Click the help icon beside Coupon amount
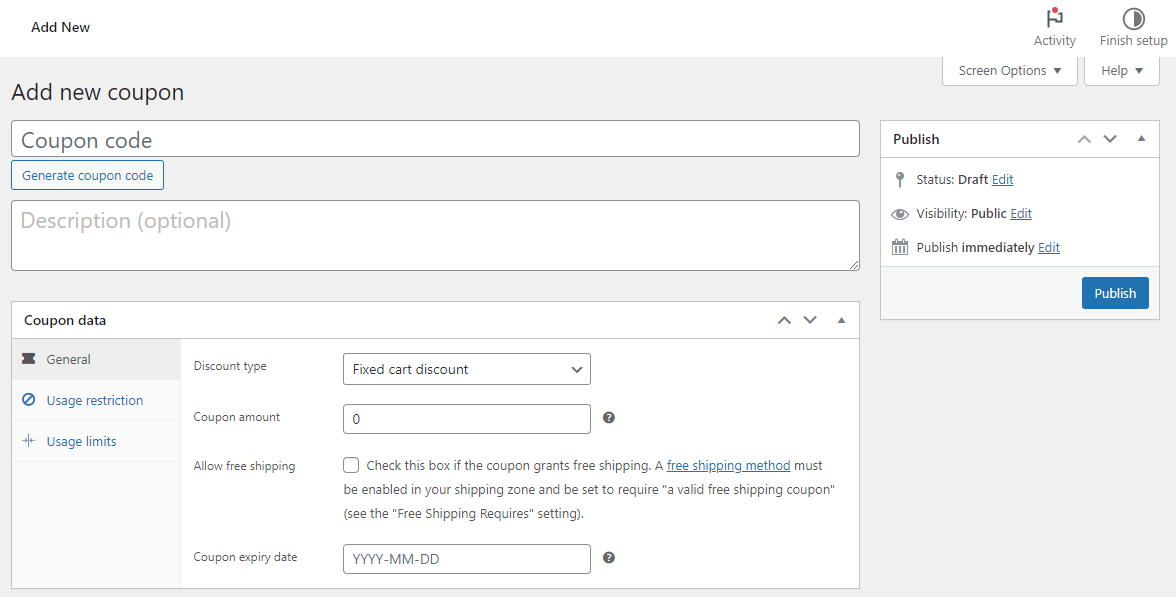 click(x=609, y=416)
